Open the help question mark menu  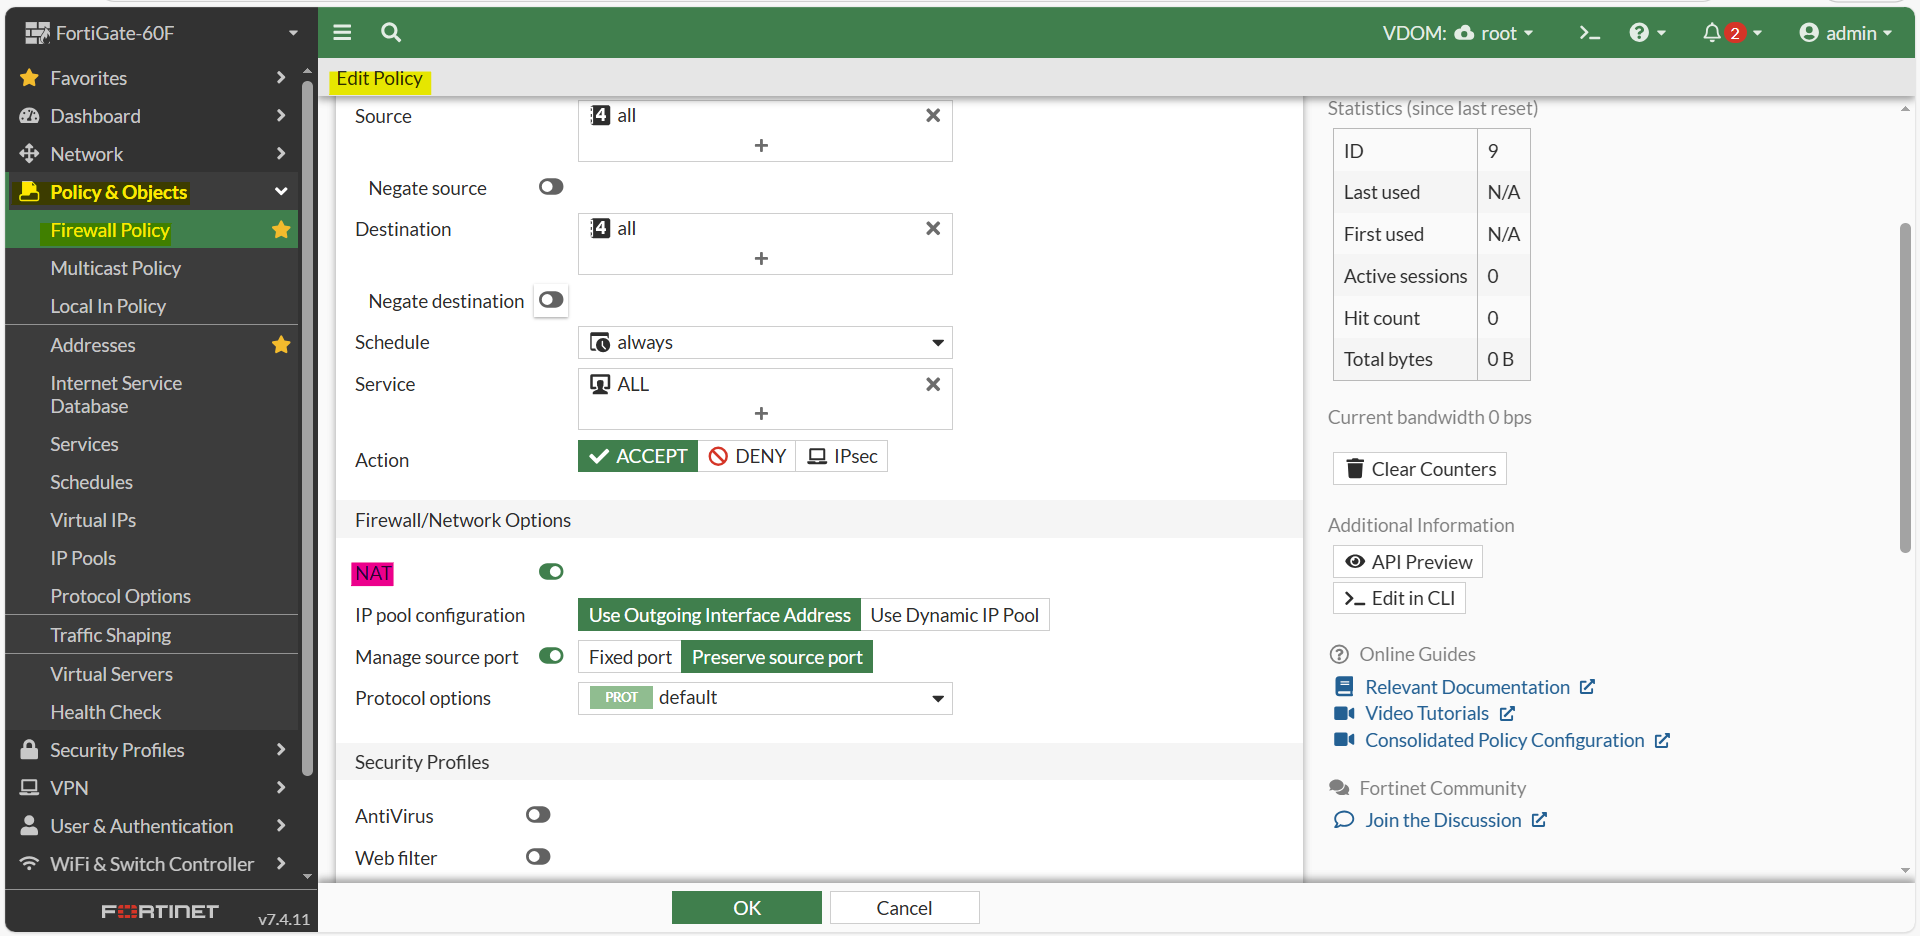1647,33
